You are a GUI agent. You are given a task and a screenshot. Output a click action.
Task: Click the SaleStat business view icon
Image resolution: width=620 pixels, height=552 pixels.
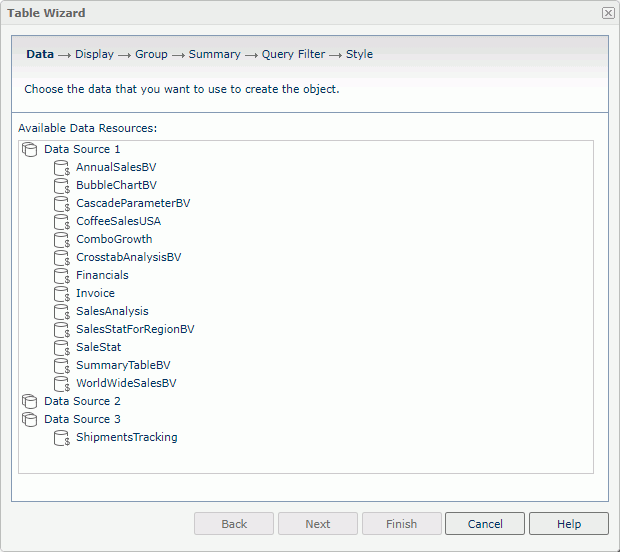pyautogui.click(x=62, y=348)
